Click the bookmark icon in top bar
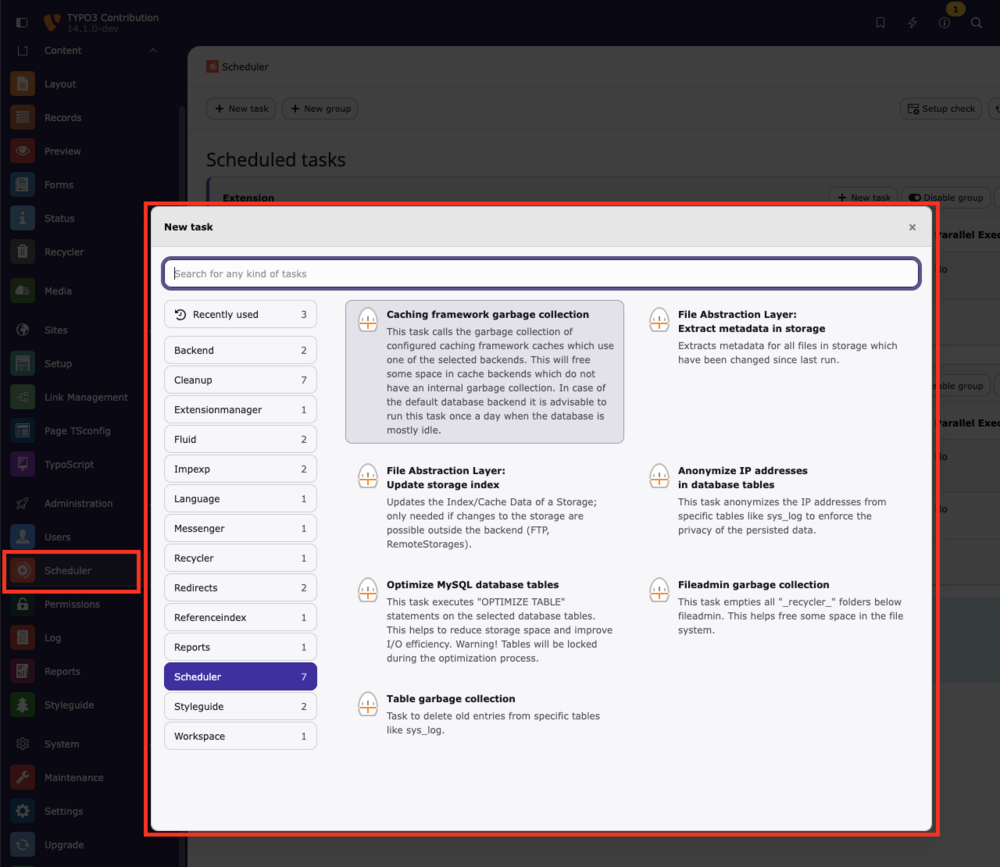The width and height of the screenshot is (1000, 867). (x=880, y=23)
